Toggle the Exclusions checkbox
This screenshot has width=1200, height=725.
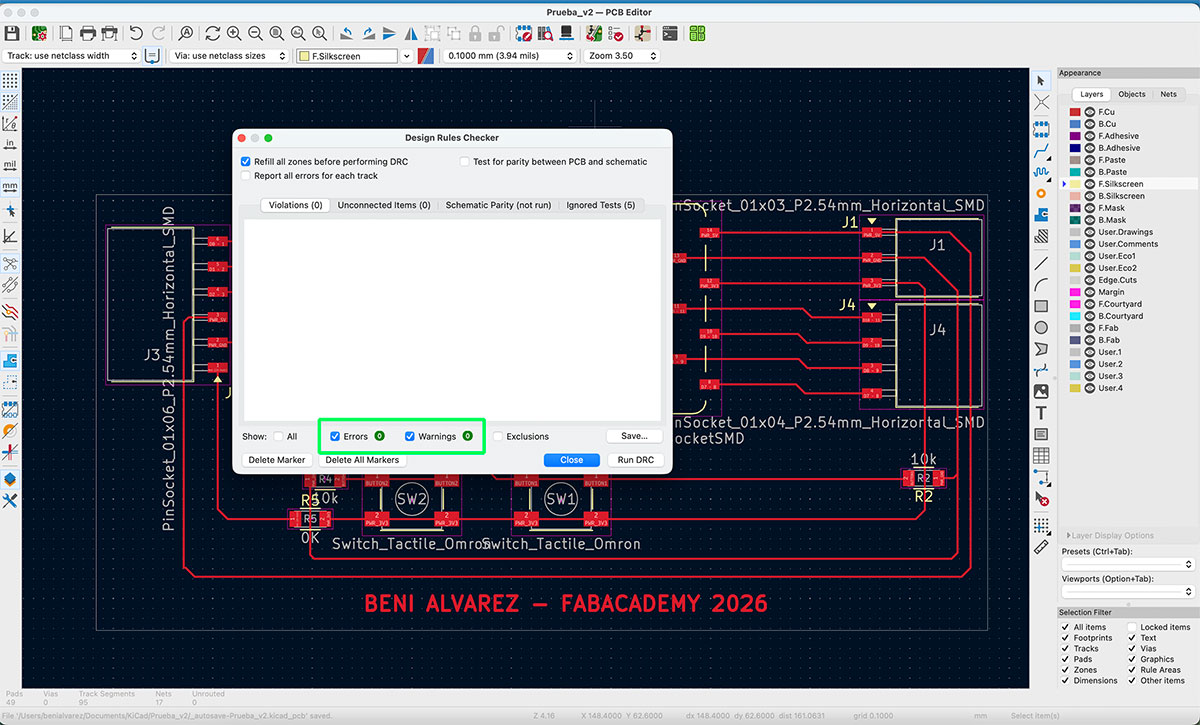497,436
